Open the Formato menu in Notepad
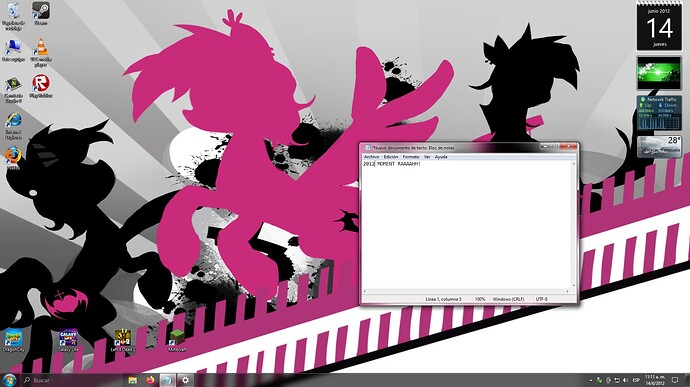Image resolution: width=690 pixels, height=387 pixels. point(411,157)
